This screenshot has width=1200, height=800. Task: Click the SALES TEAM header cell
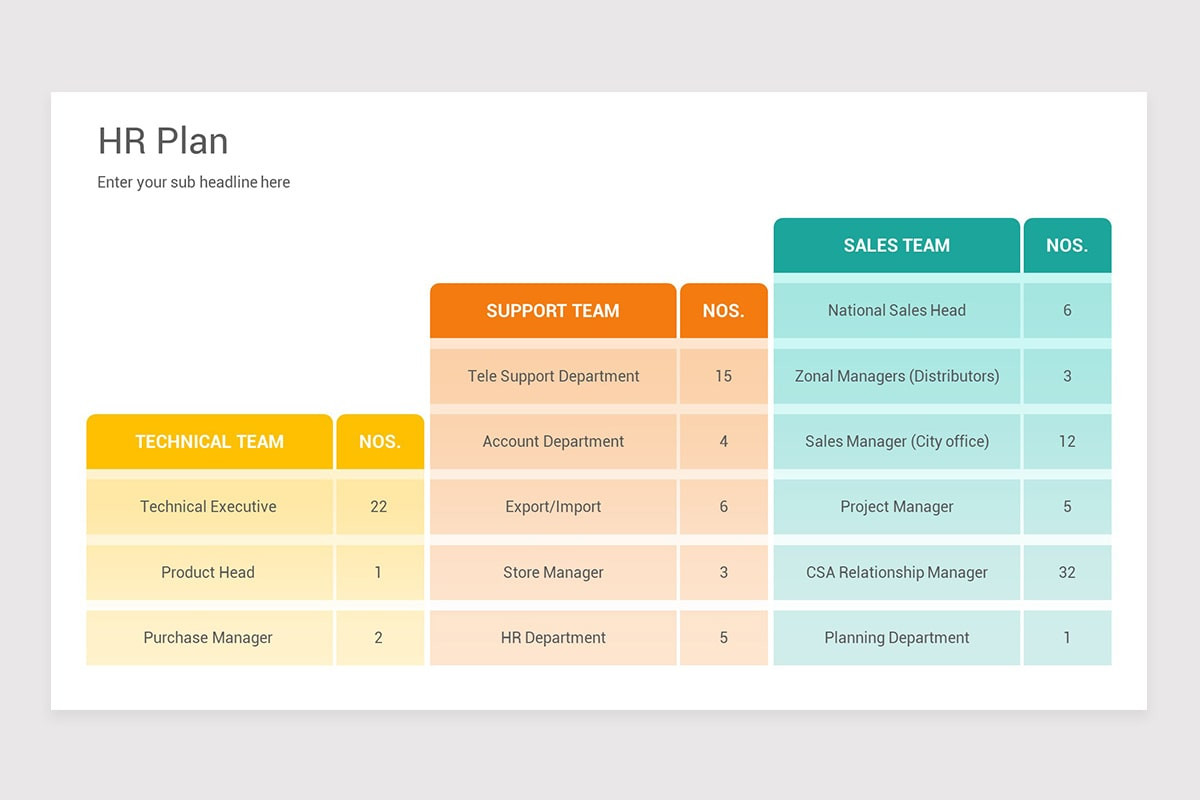click(896, 245)
